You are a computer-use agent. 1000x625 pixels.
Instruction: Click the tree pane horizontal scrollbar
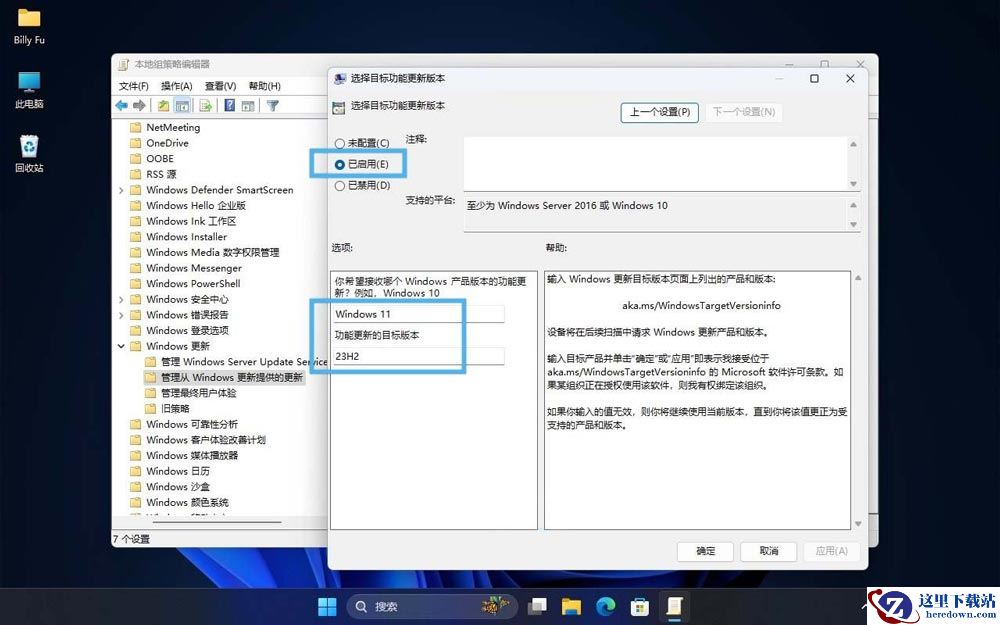point(217,522)
